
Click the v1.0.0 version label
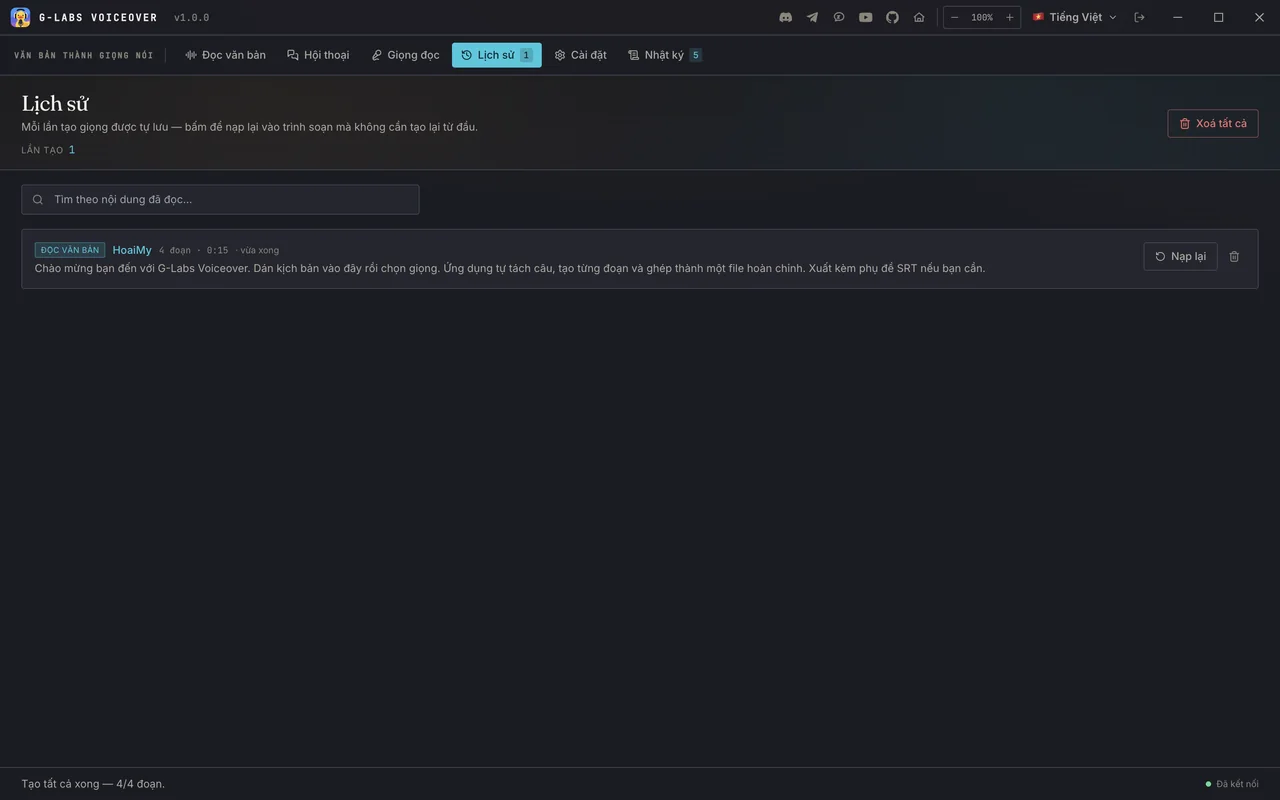[191, 18]
